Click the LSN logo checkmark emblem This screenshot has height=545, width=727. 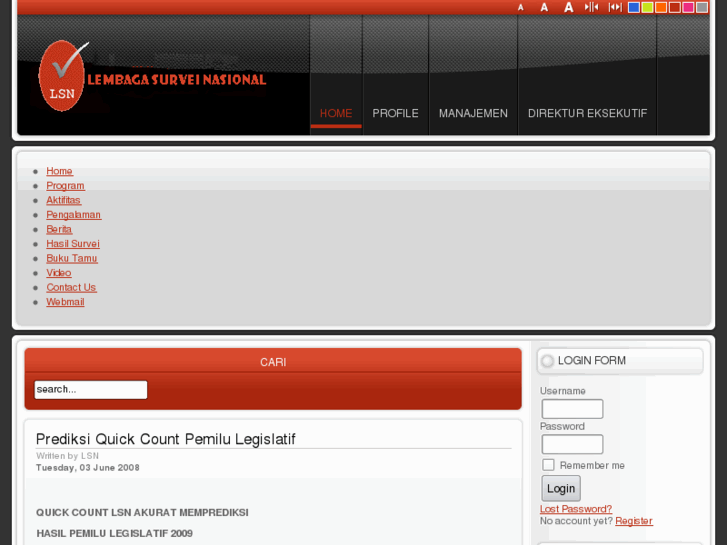[62, 76]
